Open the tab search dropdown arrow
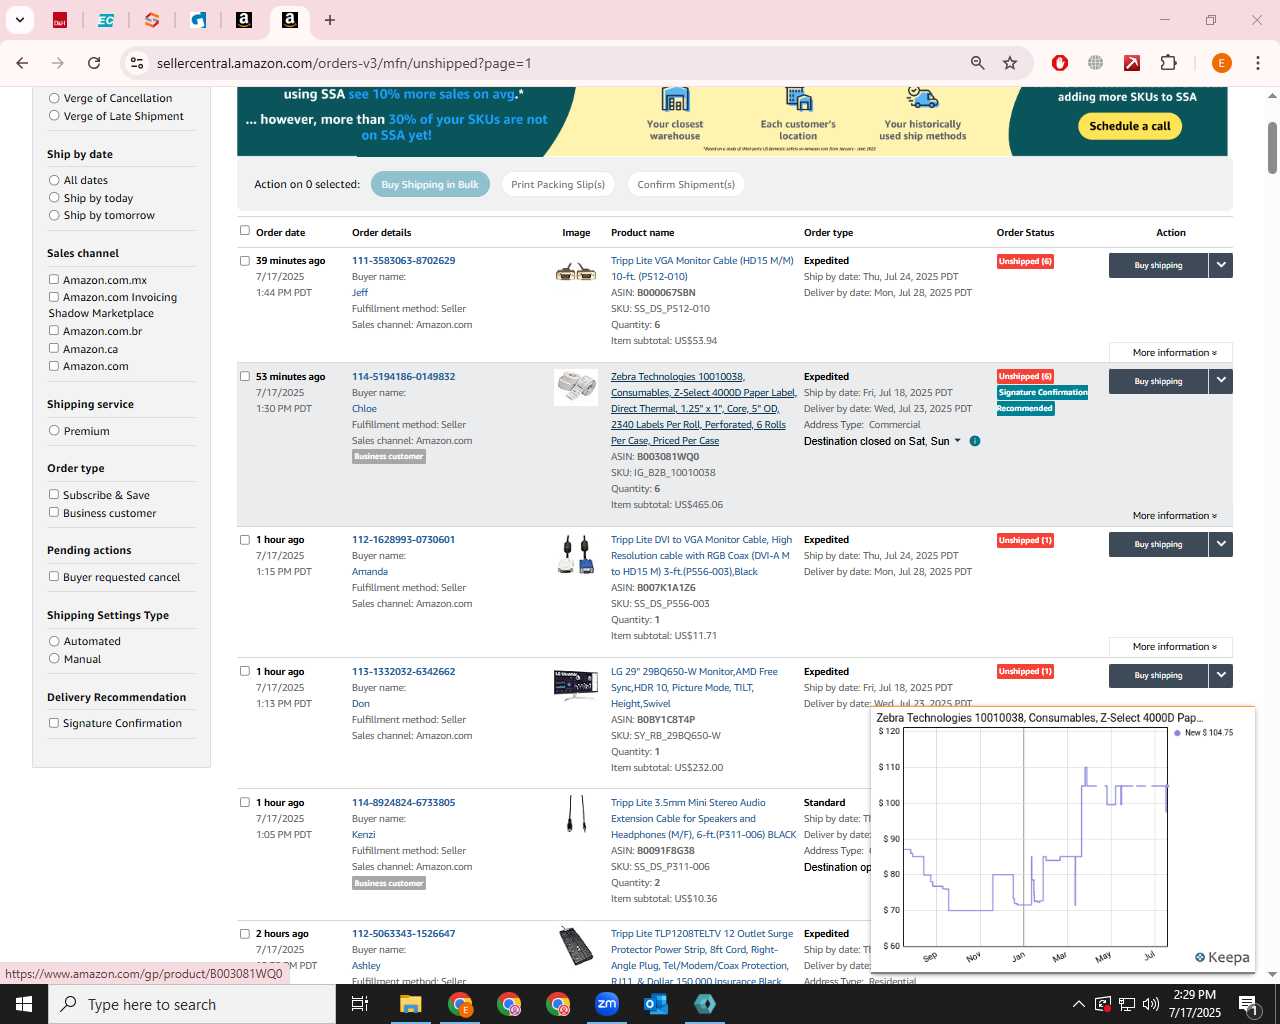This screenshot has height=1024, width=1280. tap(19, 20)
